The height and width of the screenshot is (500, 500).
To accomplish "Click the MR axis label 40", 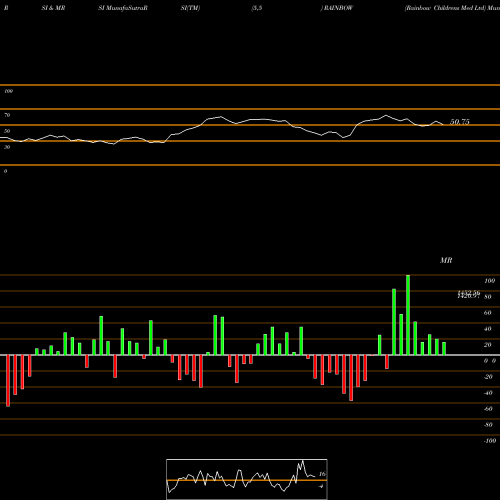I will point(488,329).
